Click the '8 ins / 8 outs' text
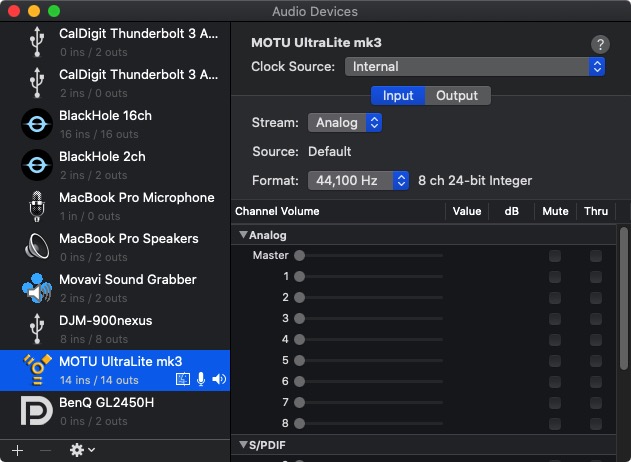The height and width of the screenshot is (462, 631). coord(94,339)
